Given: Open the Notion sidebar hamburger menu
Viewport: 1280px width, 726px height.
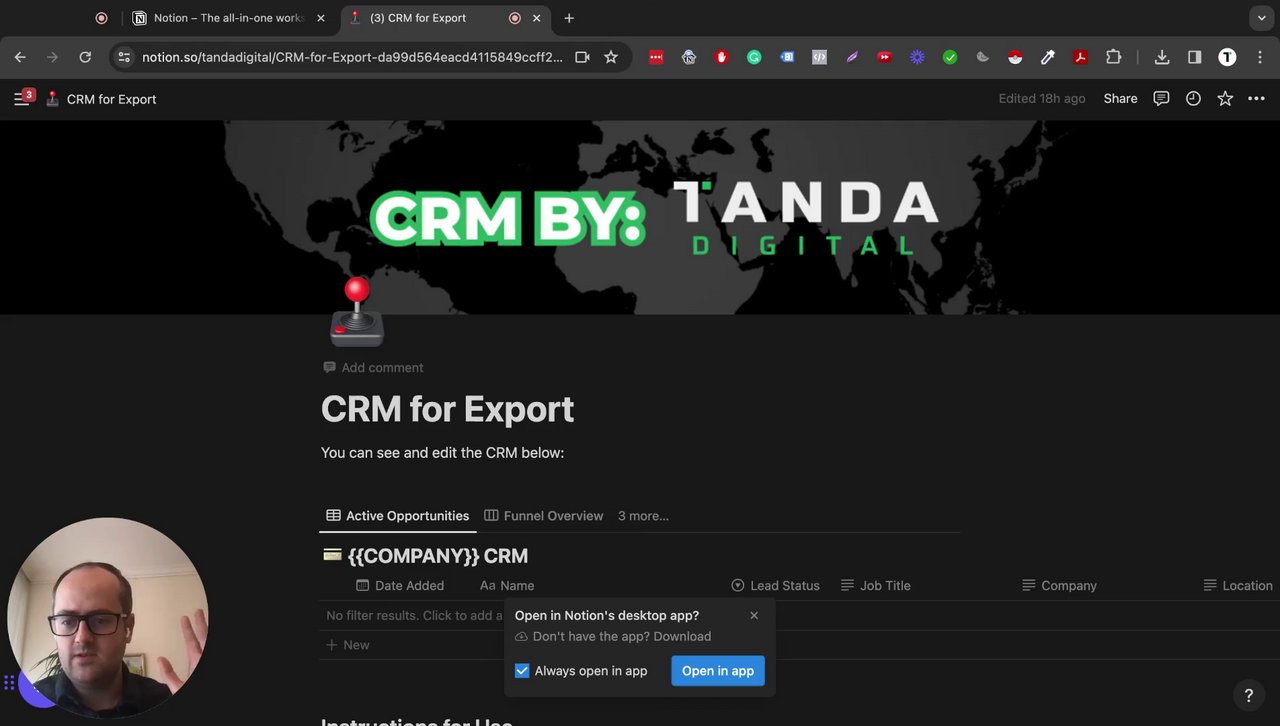Looking at the screenshot, I should [x=21, y=98].
